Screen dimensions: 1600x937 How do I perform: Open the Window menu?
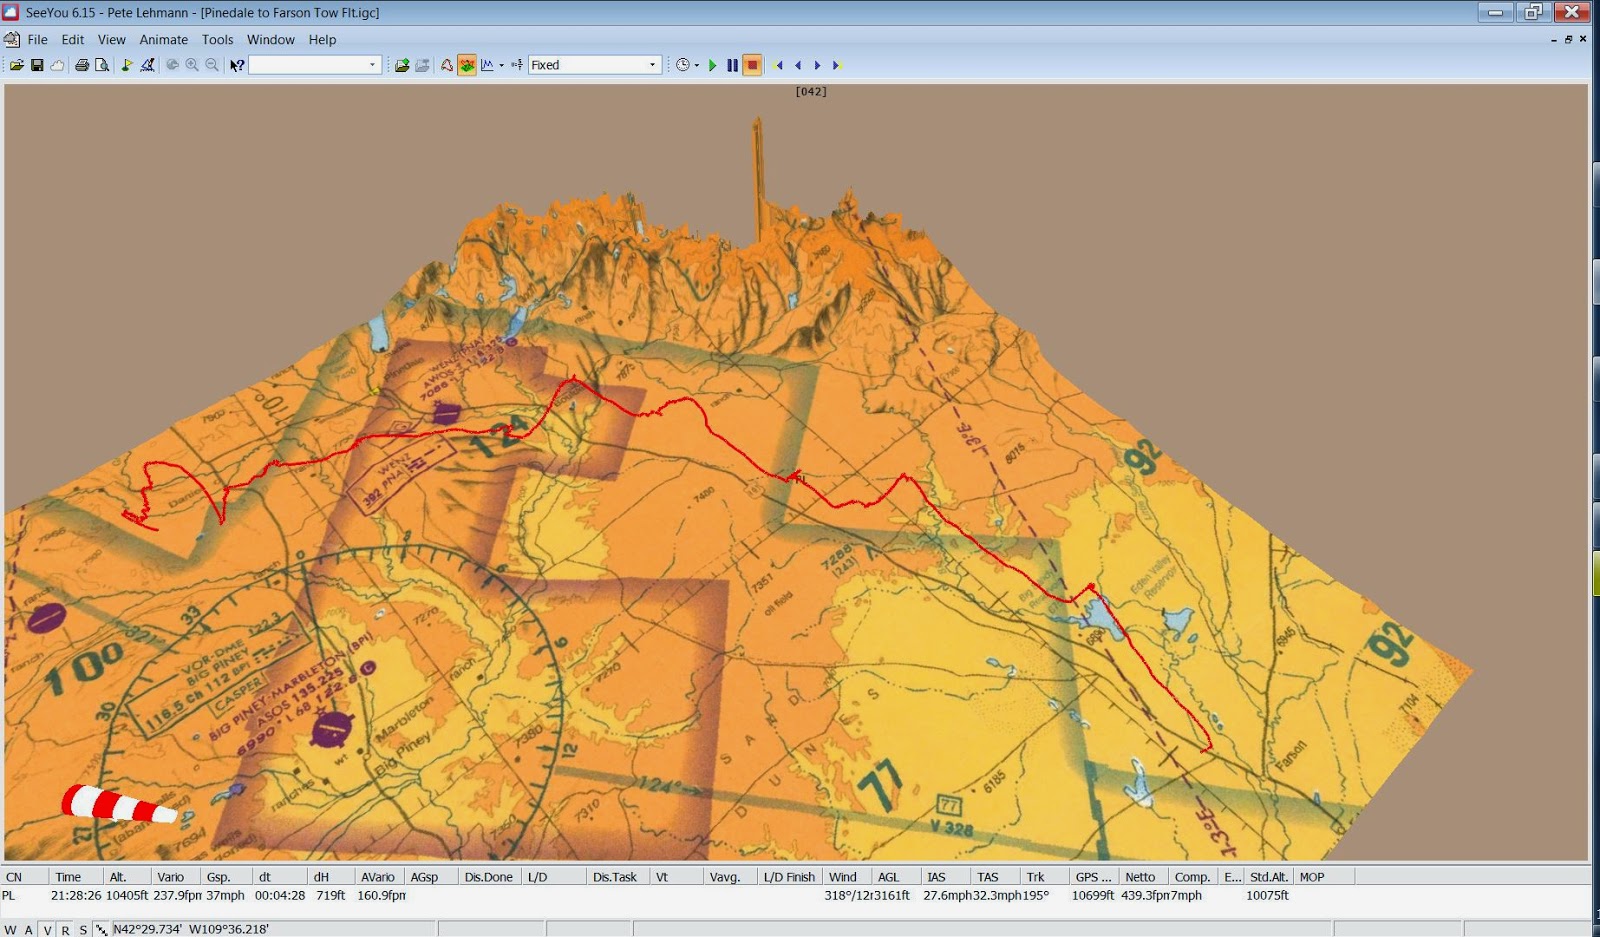point(271,40)
